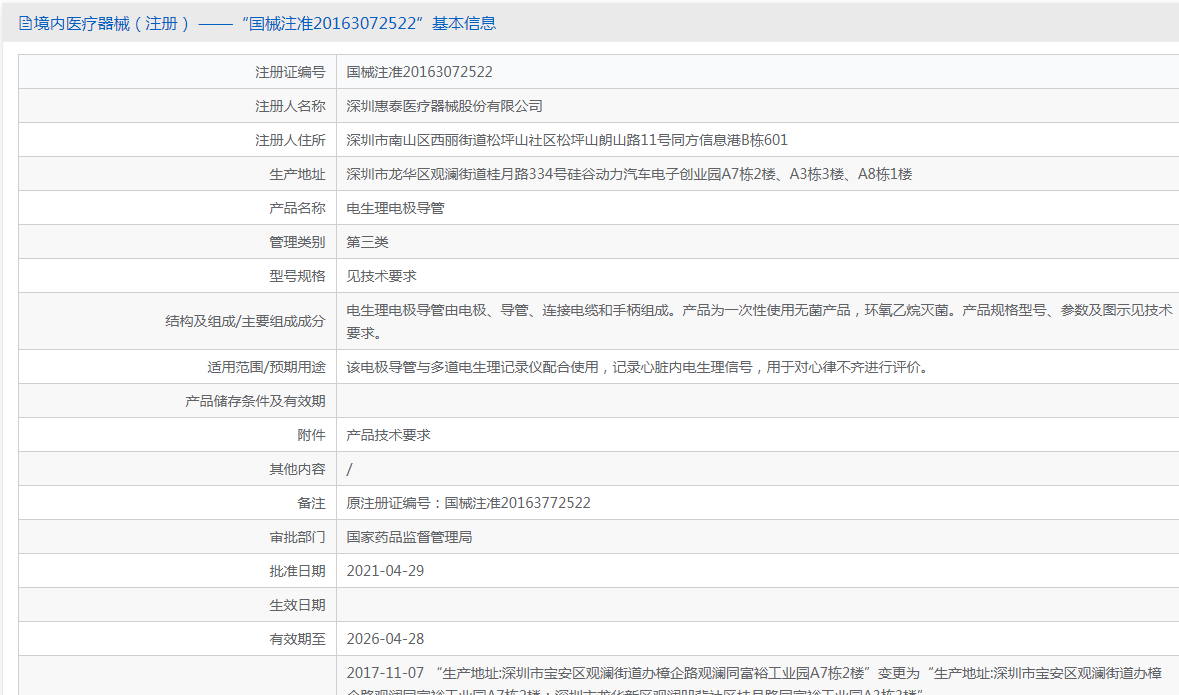Select registration number value 国械注准20163072522

click(419, 72)
